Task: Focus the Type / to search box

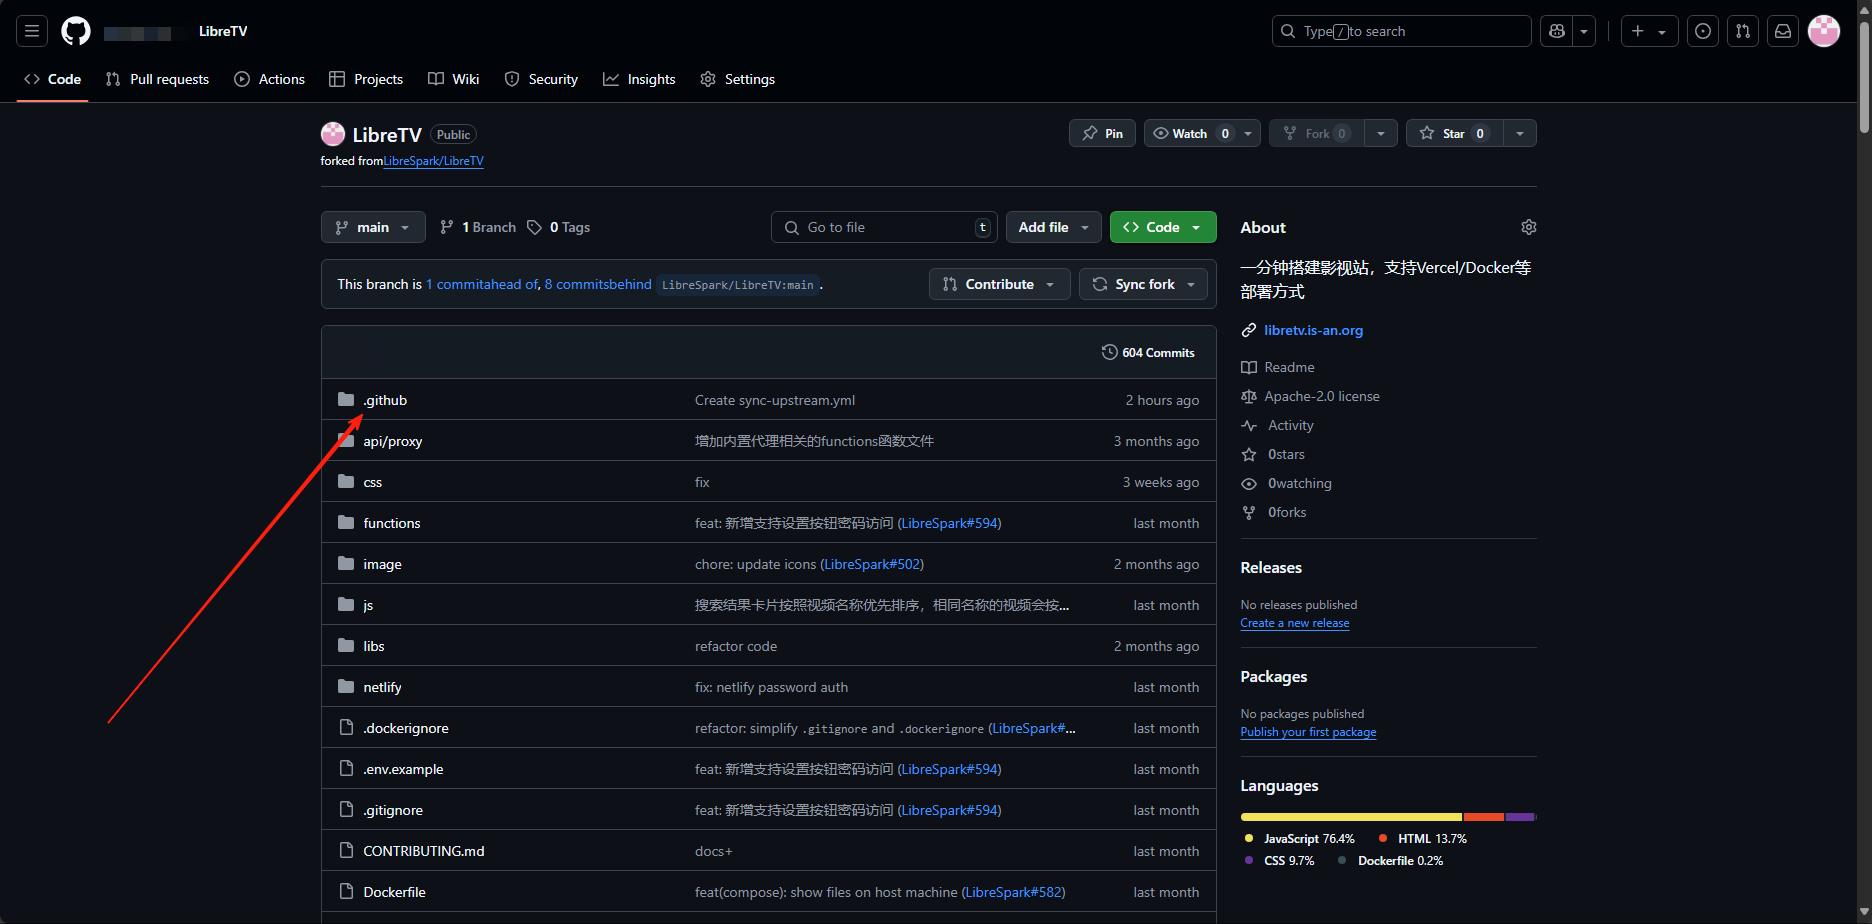Action: pyautogui.click(x=1401, y=31)
